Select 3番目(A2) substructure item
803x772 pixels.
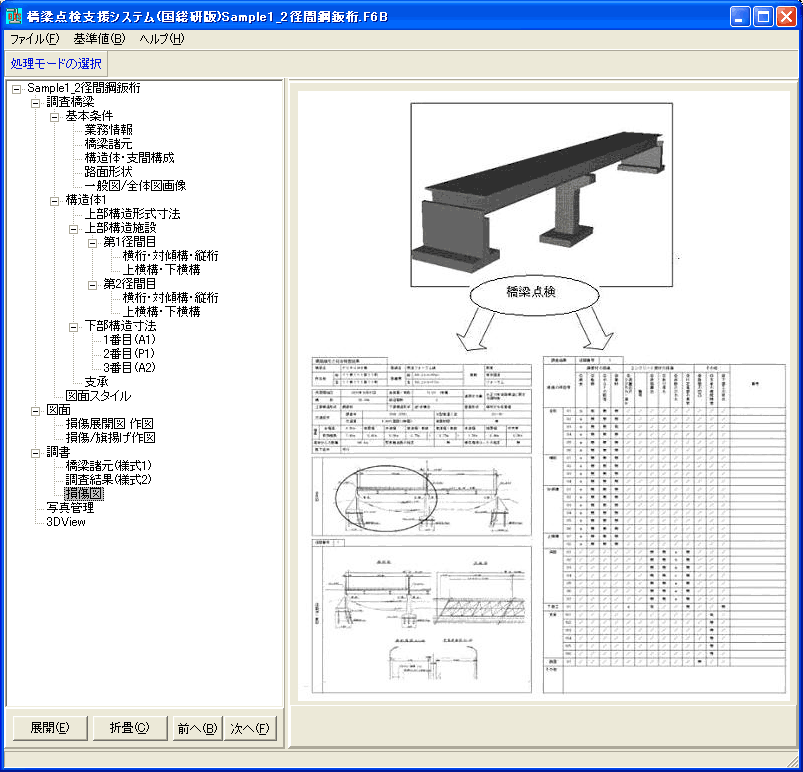coord(130,367)
